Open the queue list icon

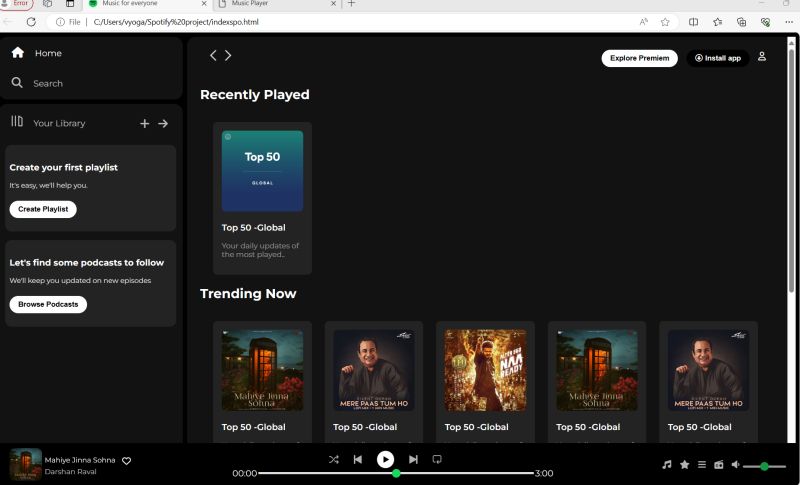[x=702, y=465]
